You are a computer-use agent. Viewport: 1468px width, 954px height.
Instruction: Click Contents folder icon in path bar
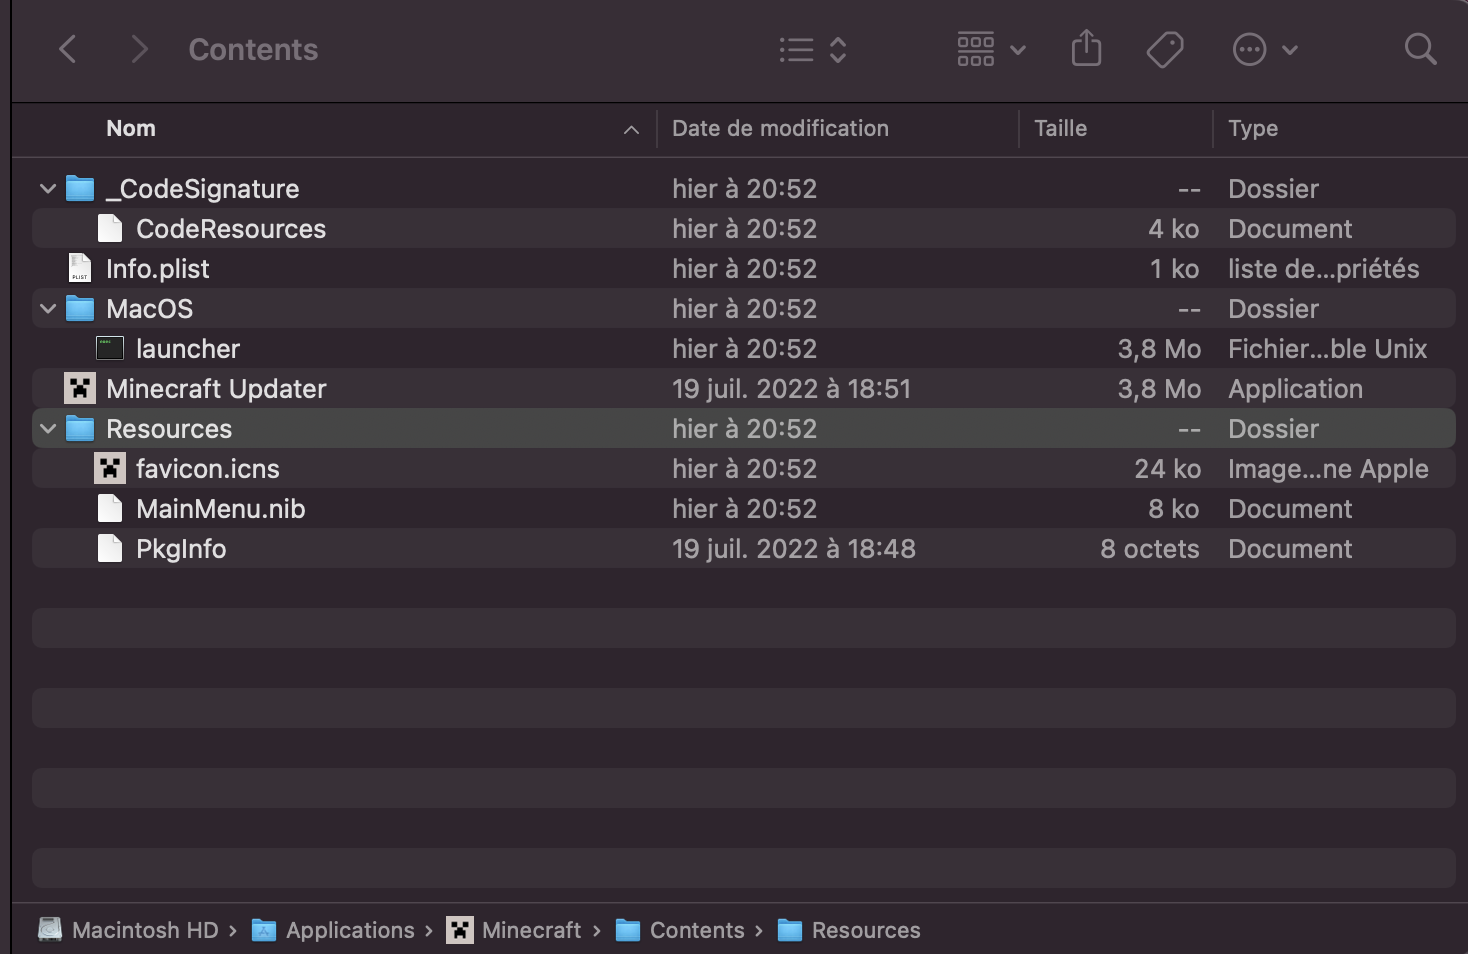(628, 930)
